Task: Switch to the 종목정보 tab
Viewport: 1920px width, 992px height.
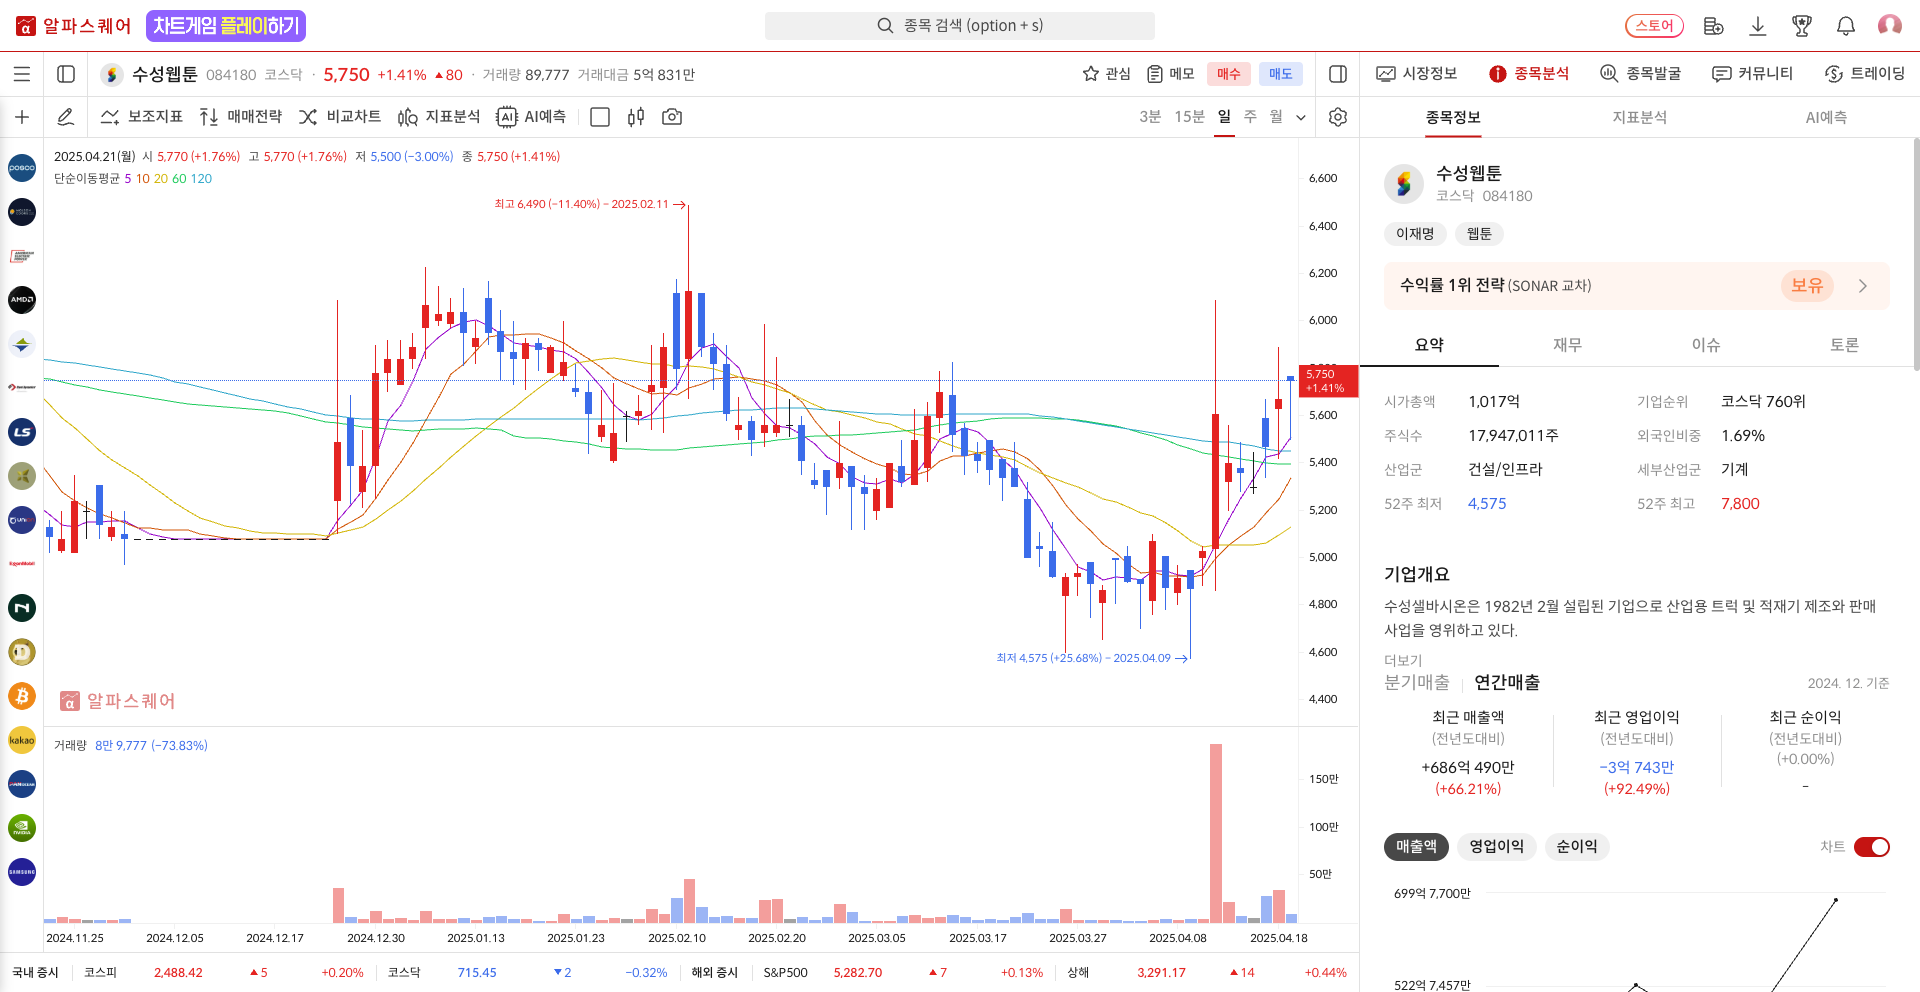Action: click(x=1453, y=118)
